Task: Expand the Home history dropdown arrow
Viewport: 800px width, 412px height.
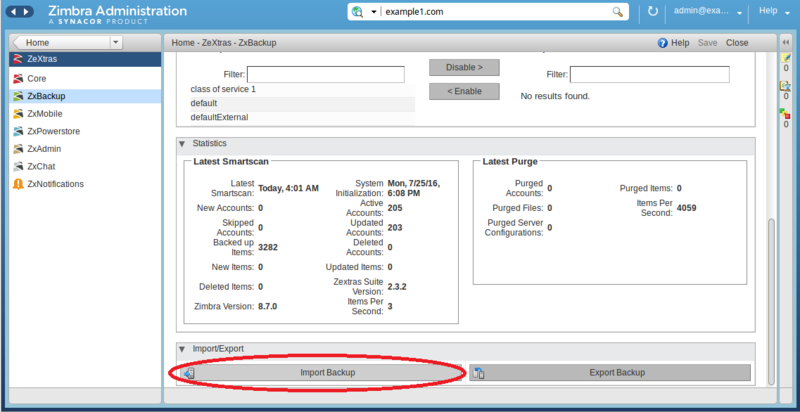Action: coord(116,43)
